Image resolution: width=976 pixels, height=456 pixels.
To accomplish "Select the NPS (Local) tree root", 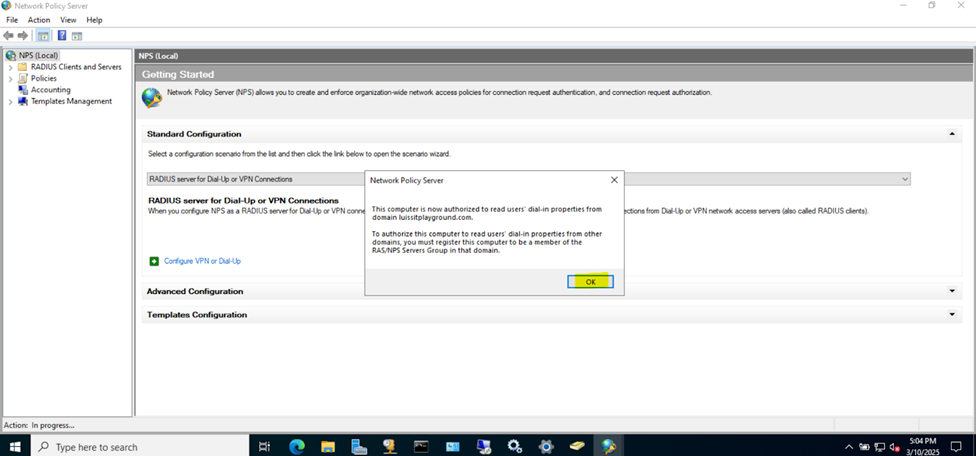I will pyautogui.click(x=38, y=55).
